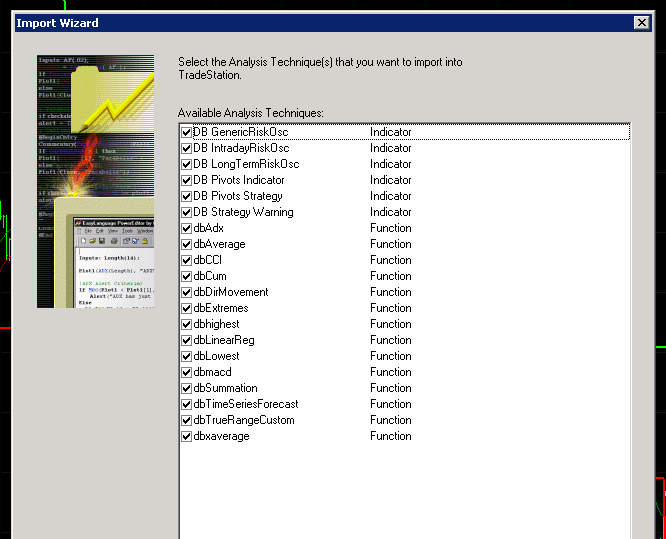Toggle the dbTimeSeriesForecast checkbox
666x539 pixels.
tap(187, 404)
